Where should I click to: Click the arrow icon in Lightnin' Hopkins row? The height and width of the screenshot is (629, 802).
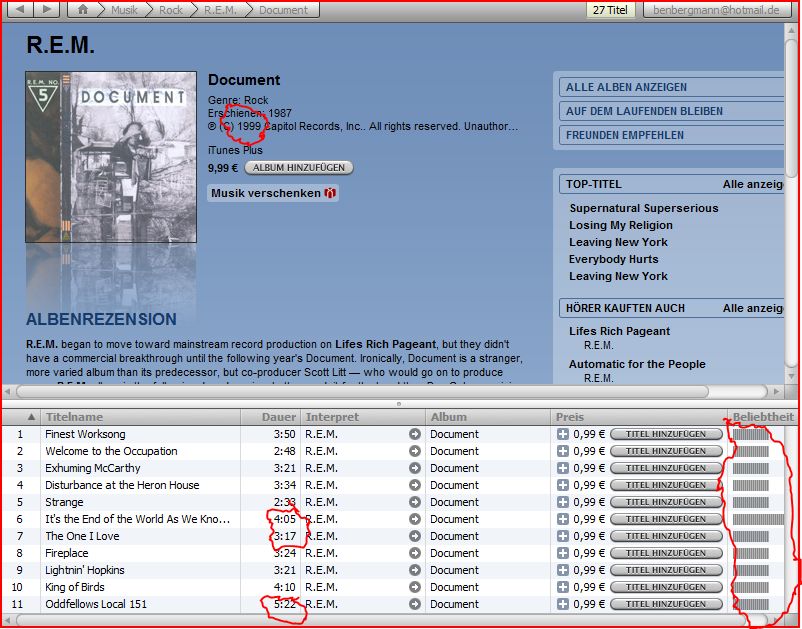pyautogui.click(x=415, y=570)
